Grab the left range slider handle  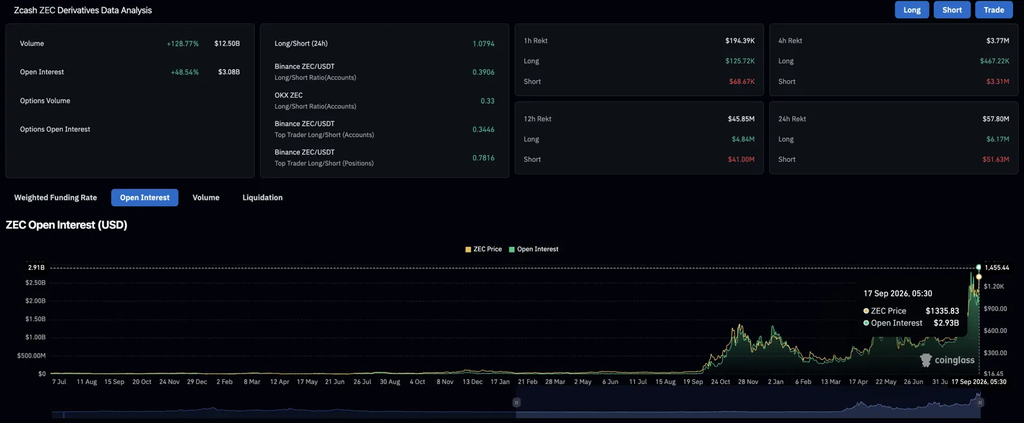[x=516, y=403]
